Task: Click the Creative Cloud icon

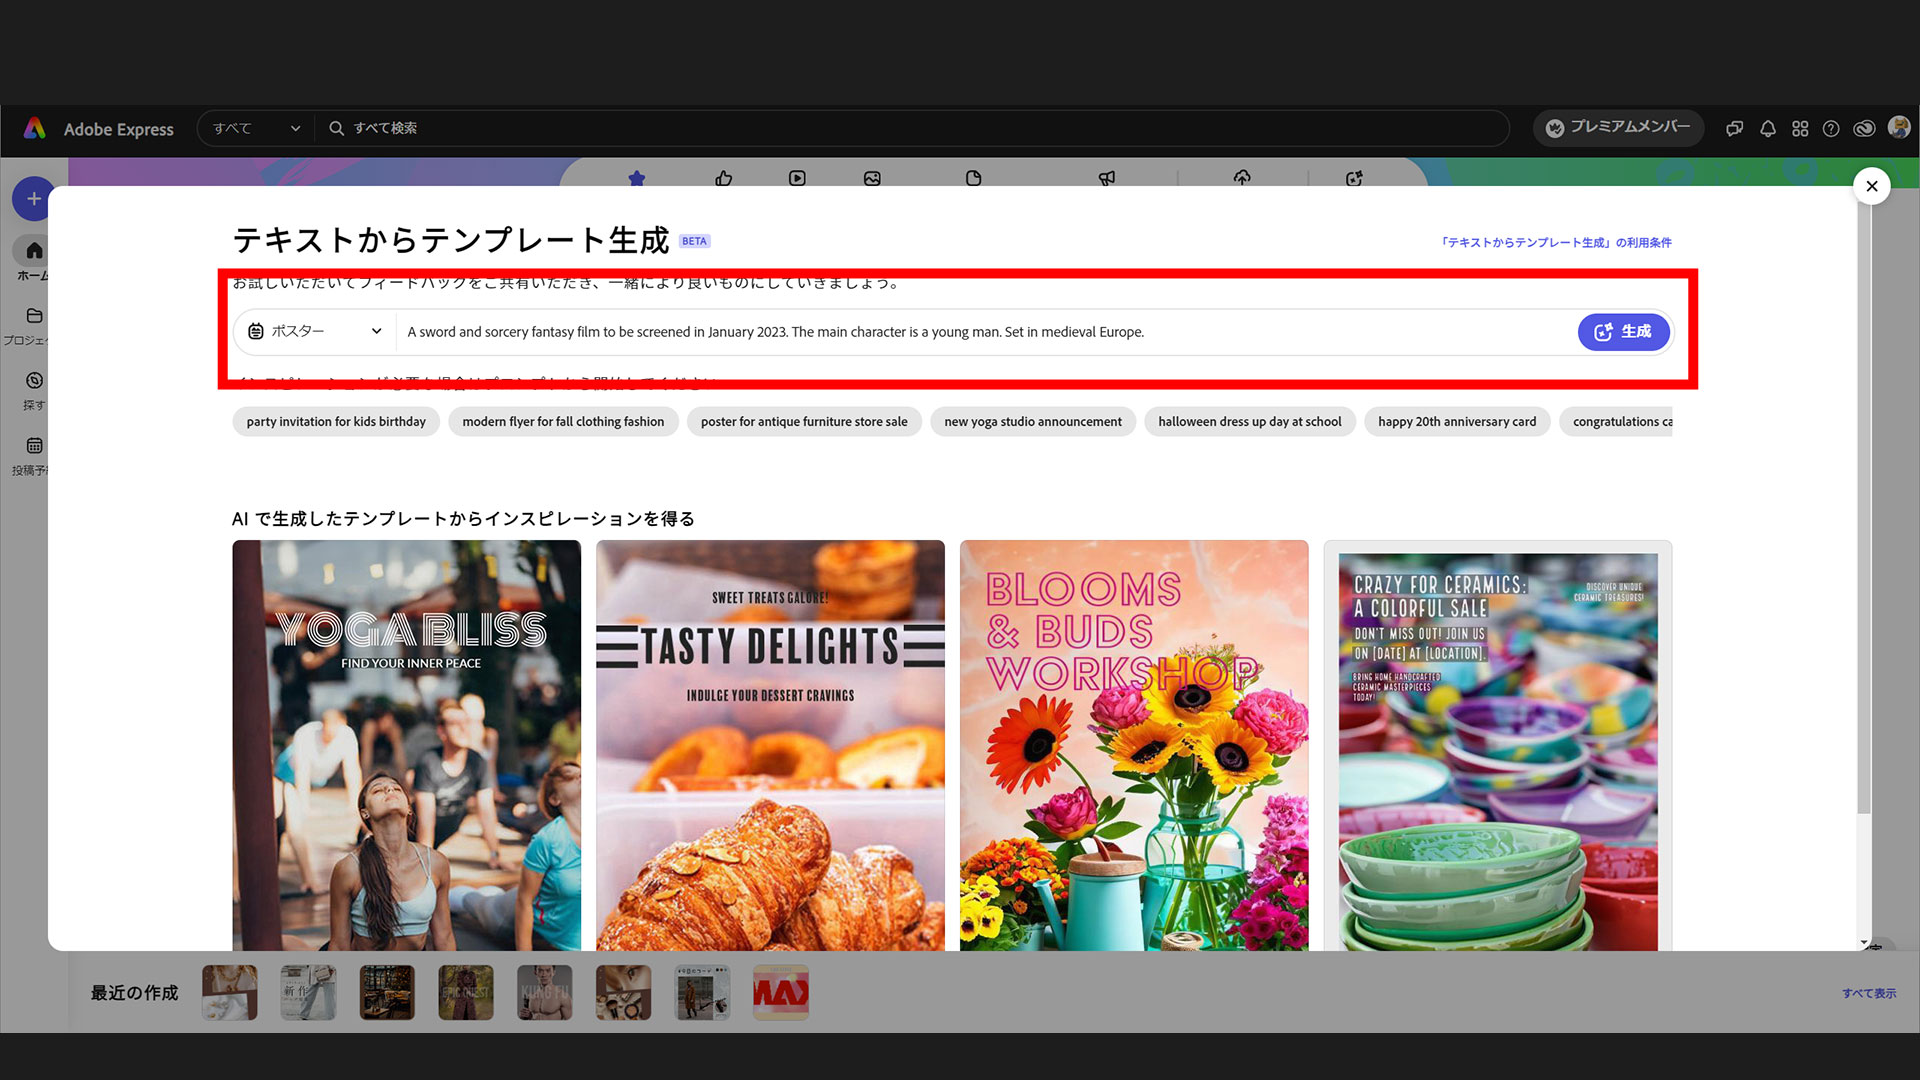Action: (x=1864, y=128)
